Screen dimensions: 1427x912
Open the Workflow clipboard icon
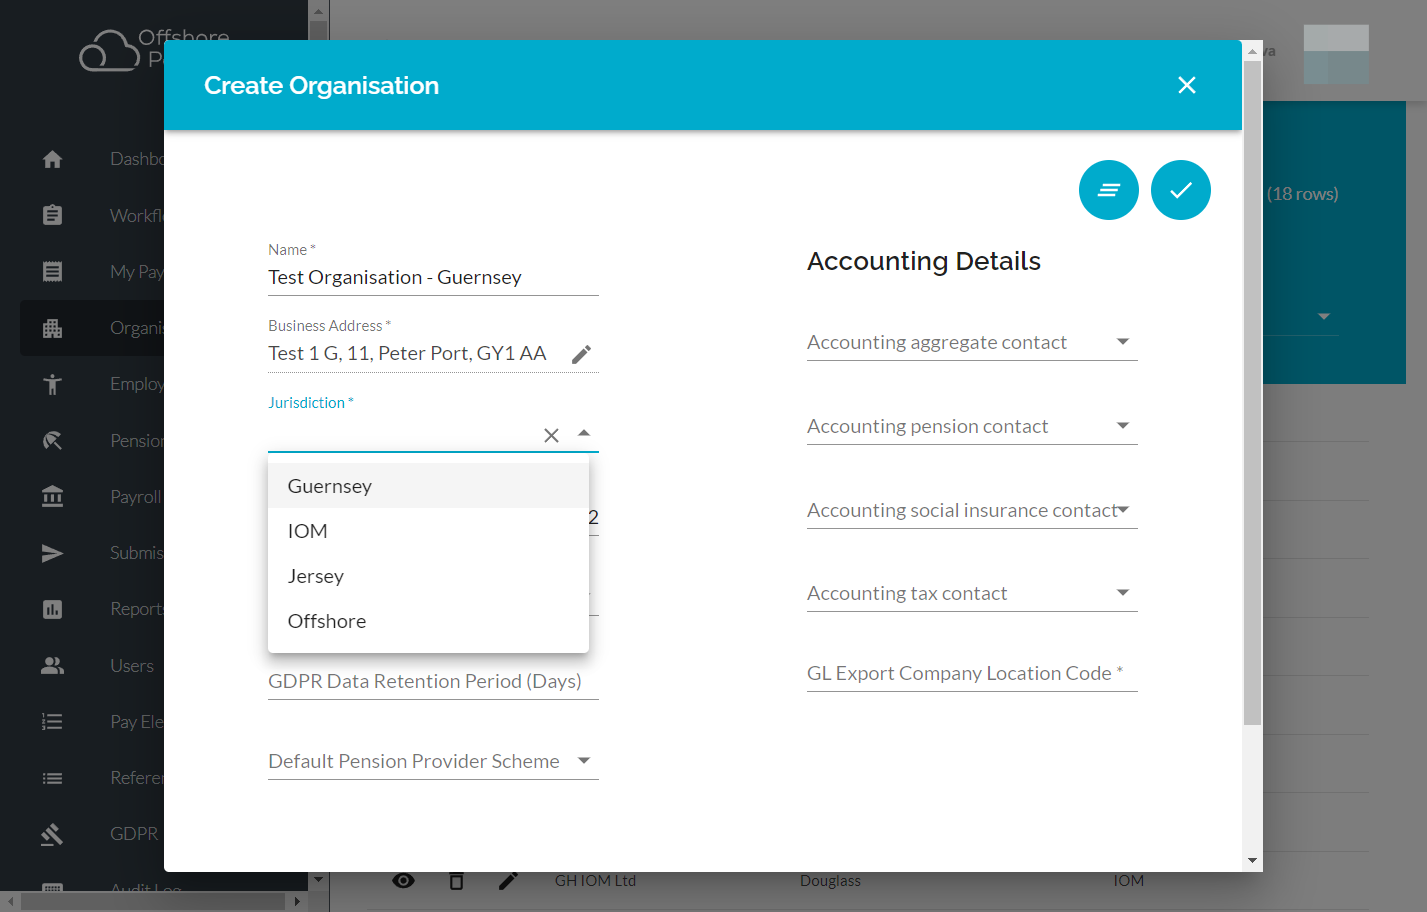(53, 215)
